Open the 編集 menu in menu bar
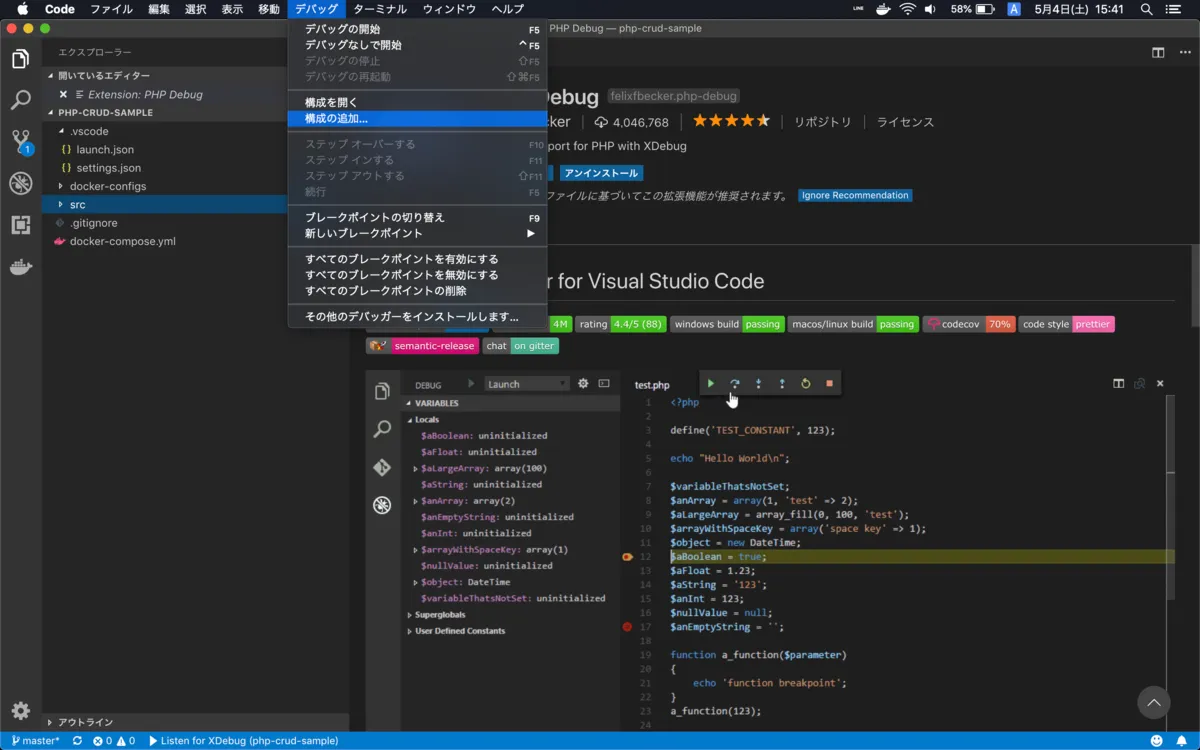 click(x=159, y=9)
